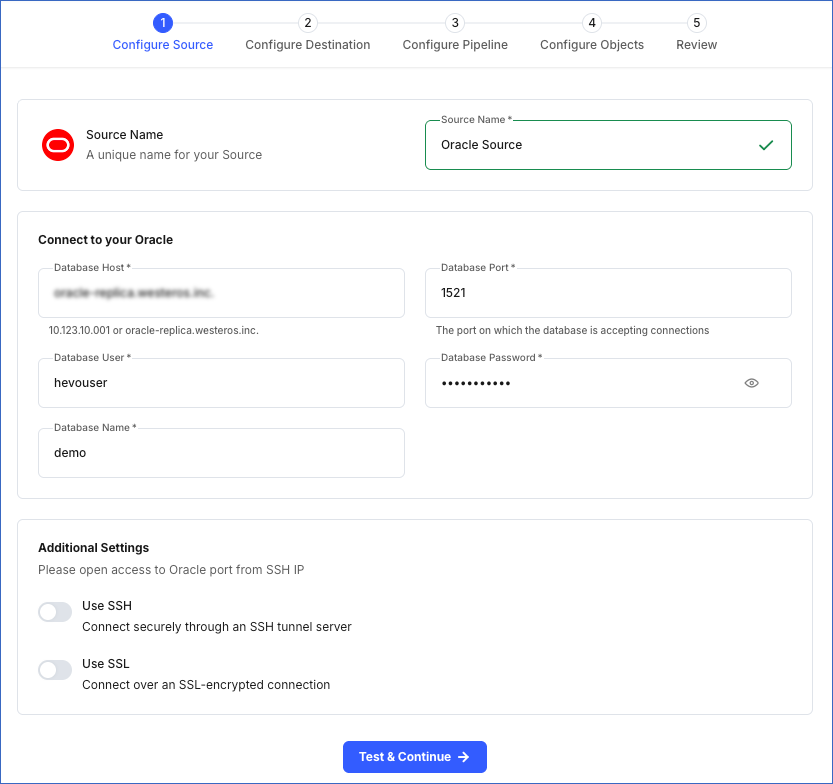The height and width of the screenshot is (784, 833).
Task: Focus the Database Port field showing 1521
Action: pos(608,293)
